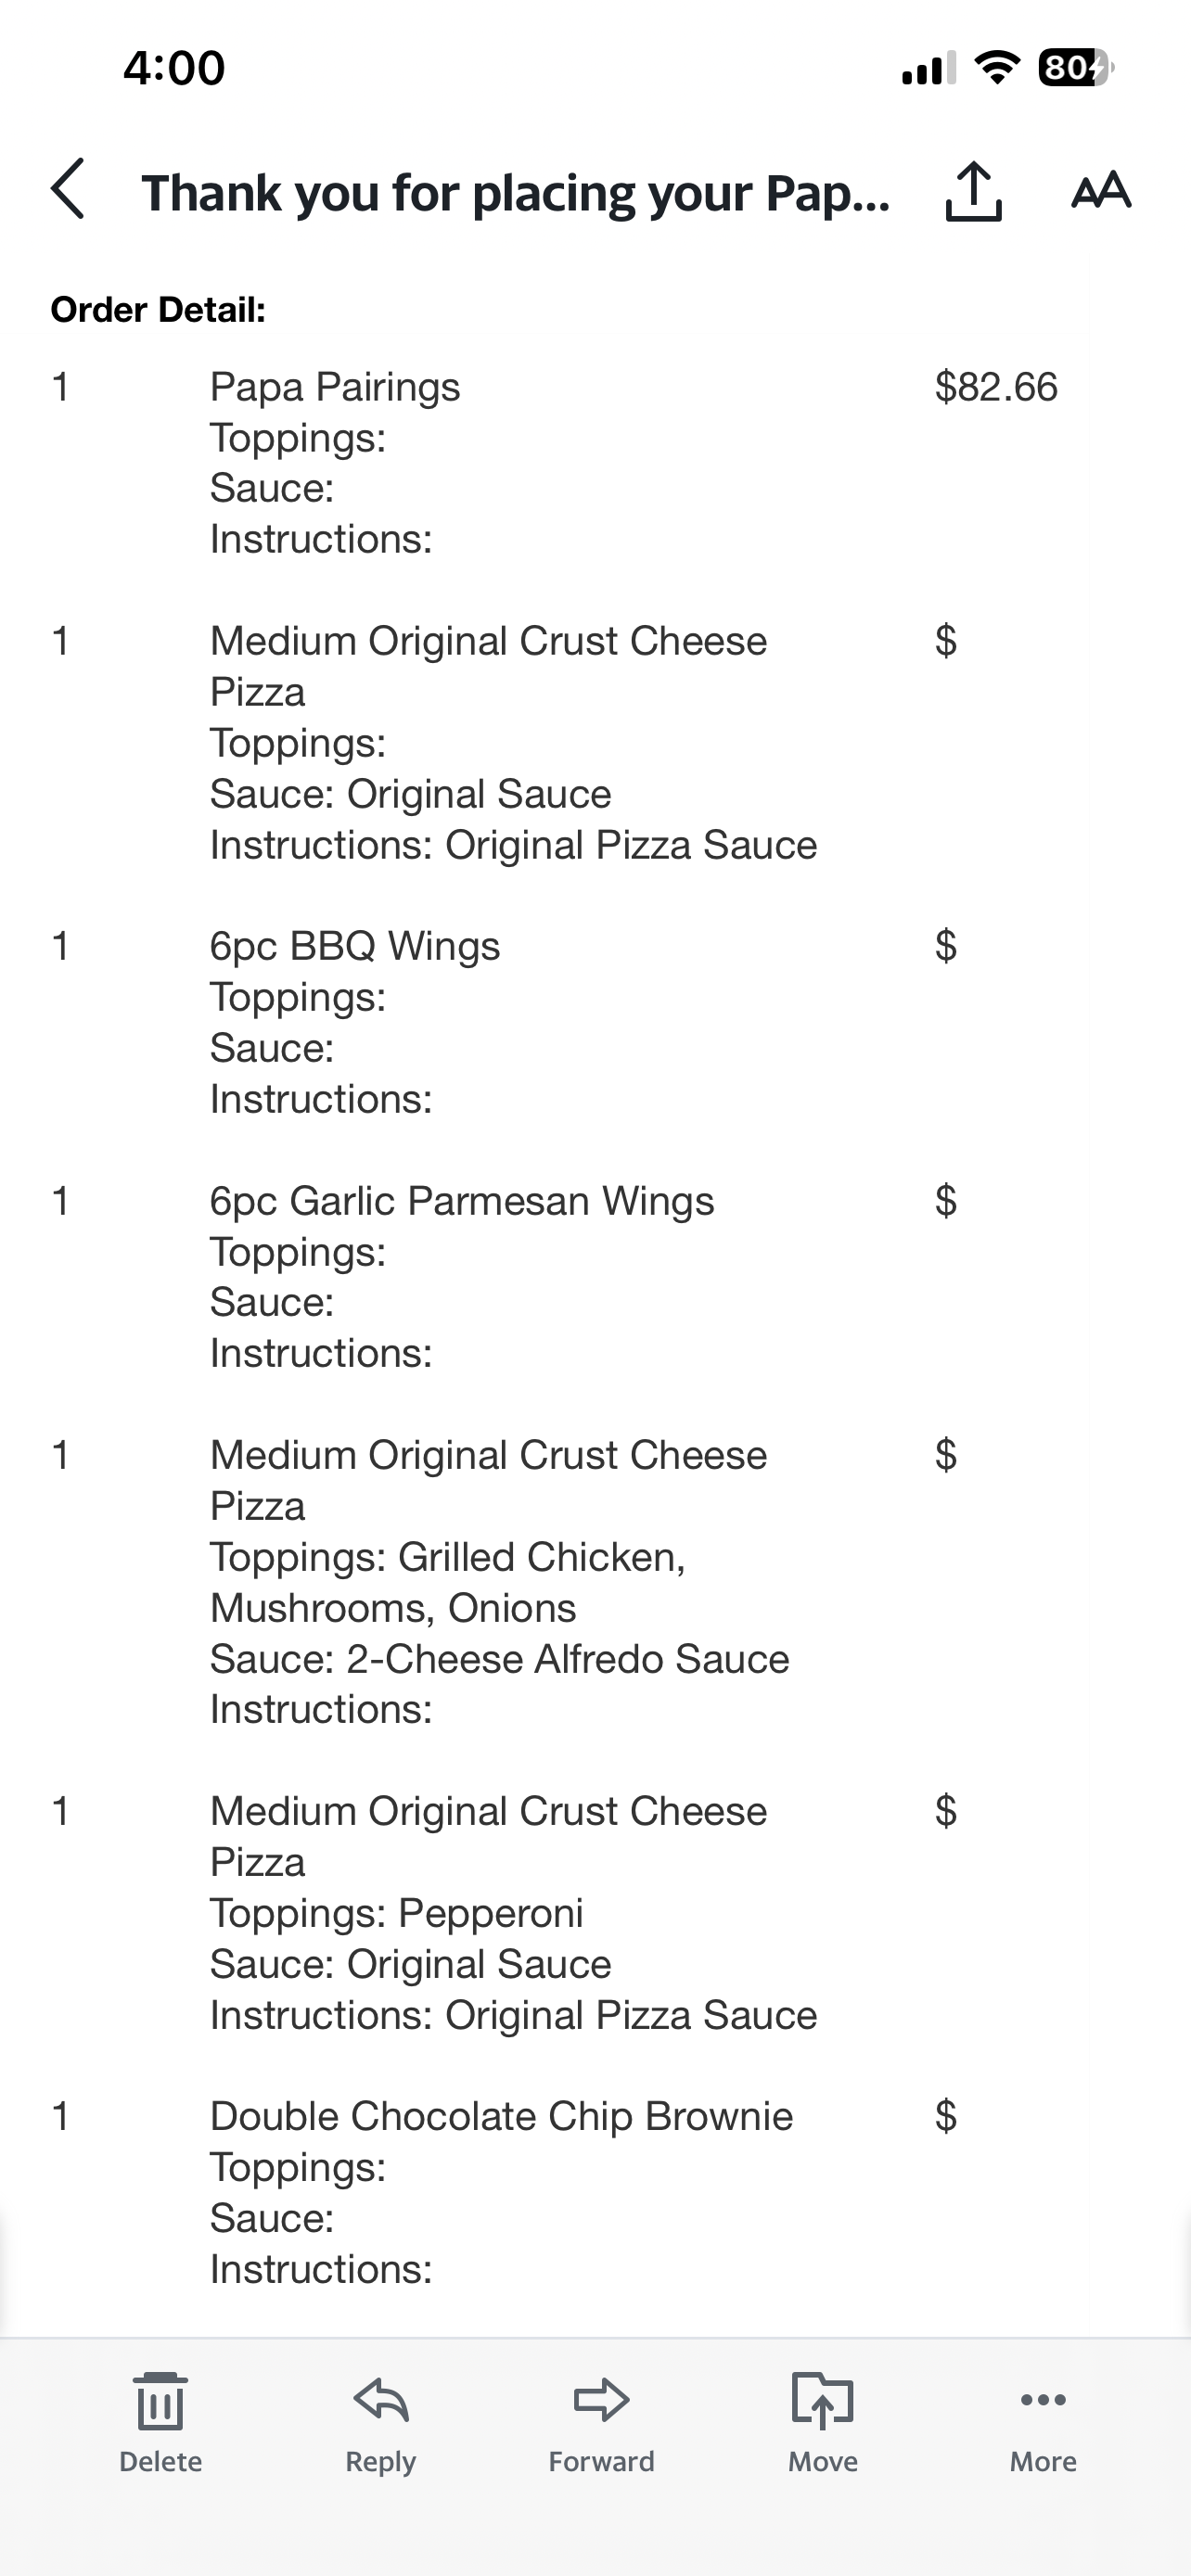The width and height of the screenshot is (1191, 2576).
Task: Delete this email with trash icon
Action: pos(160,2420)
